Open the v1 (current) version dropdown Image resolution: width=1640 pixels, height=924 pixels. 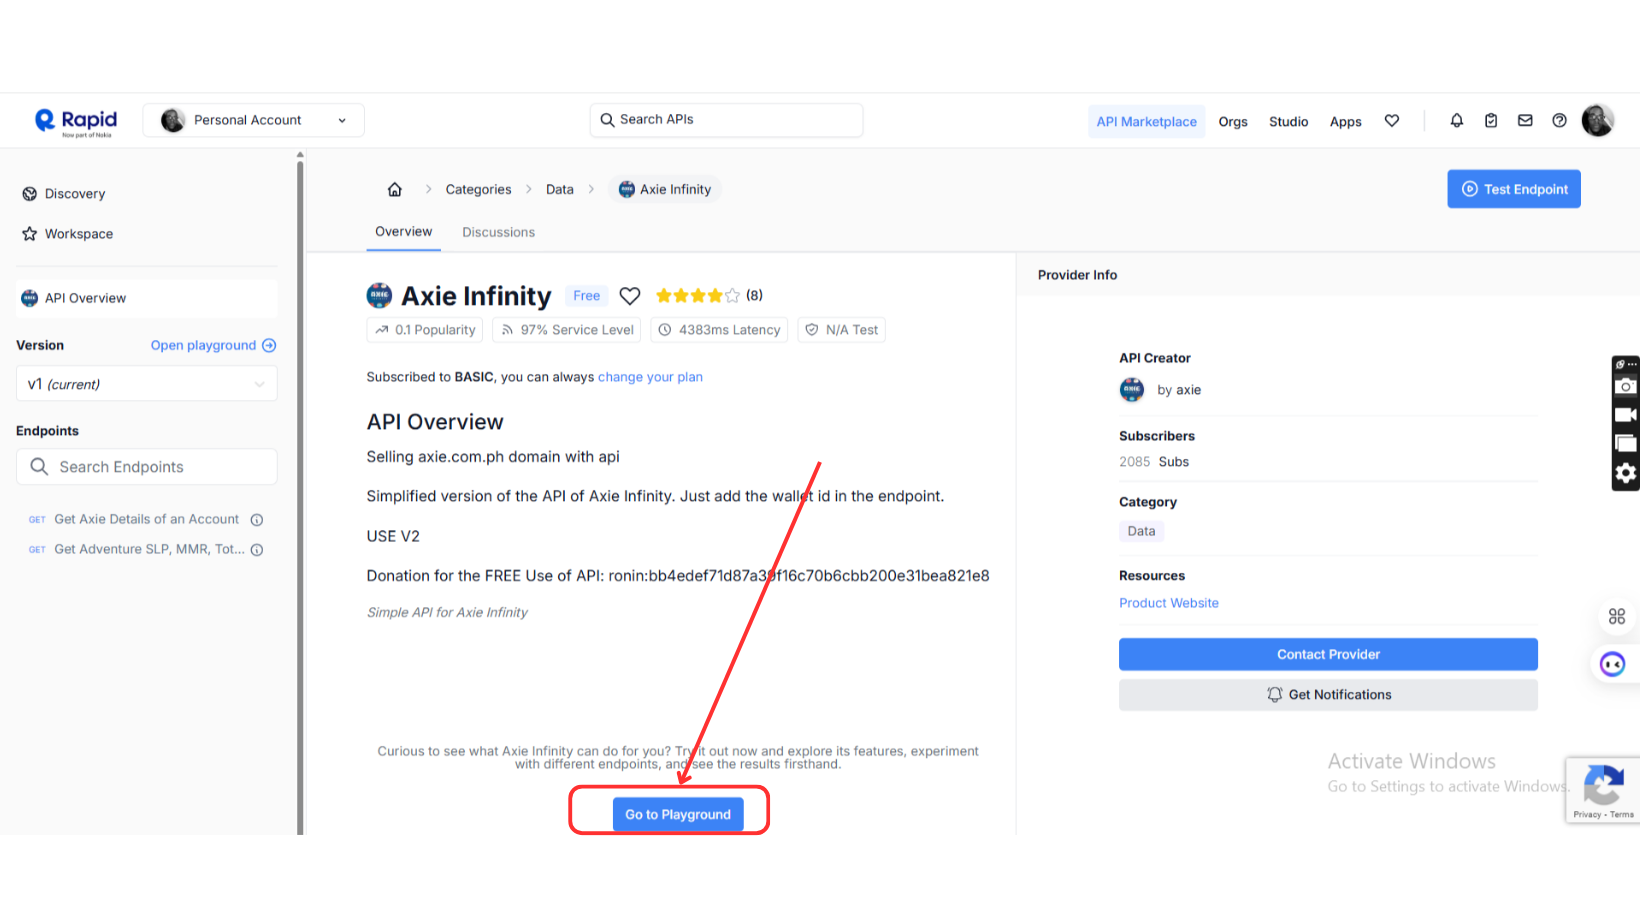[x=147, y=384]
